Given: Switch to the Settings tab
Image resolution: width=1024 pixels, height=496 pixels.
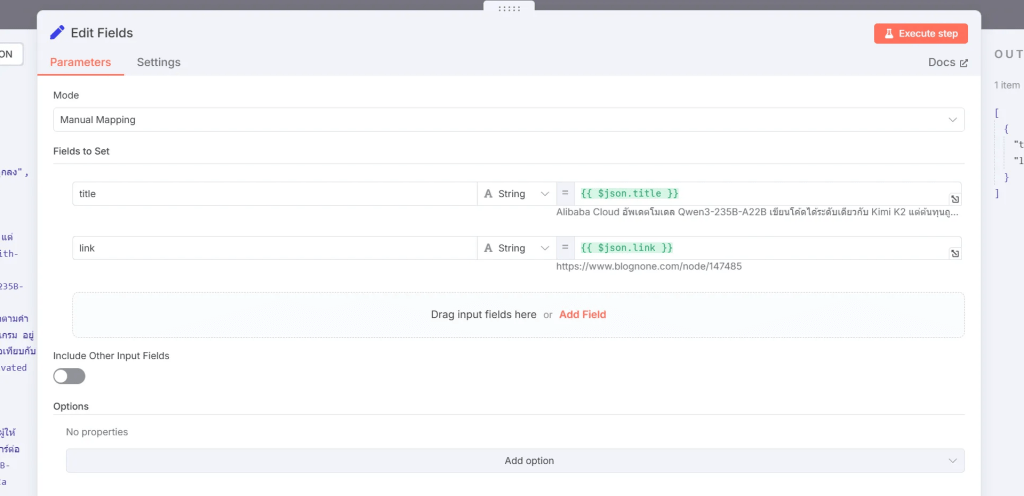Looking at the screenshot, I should coord(158,62).
